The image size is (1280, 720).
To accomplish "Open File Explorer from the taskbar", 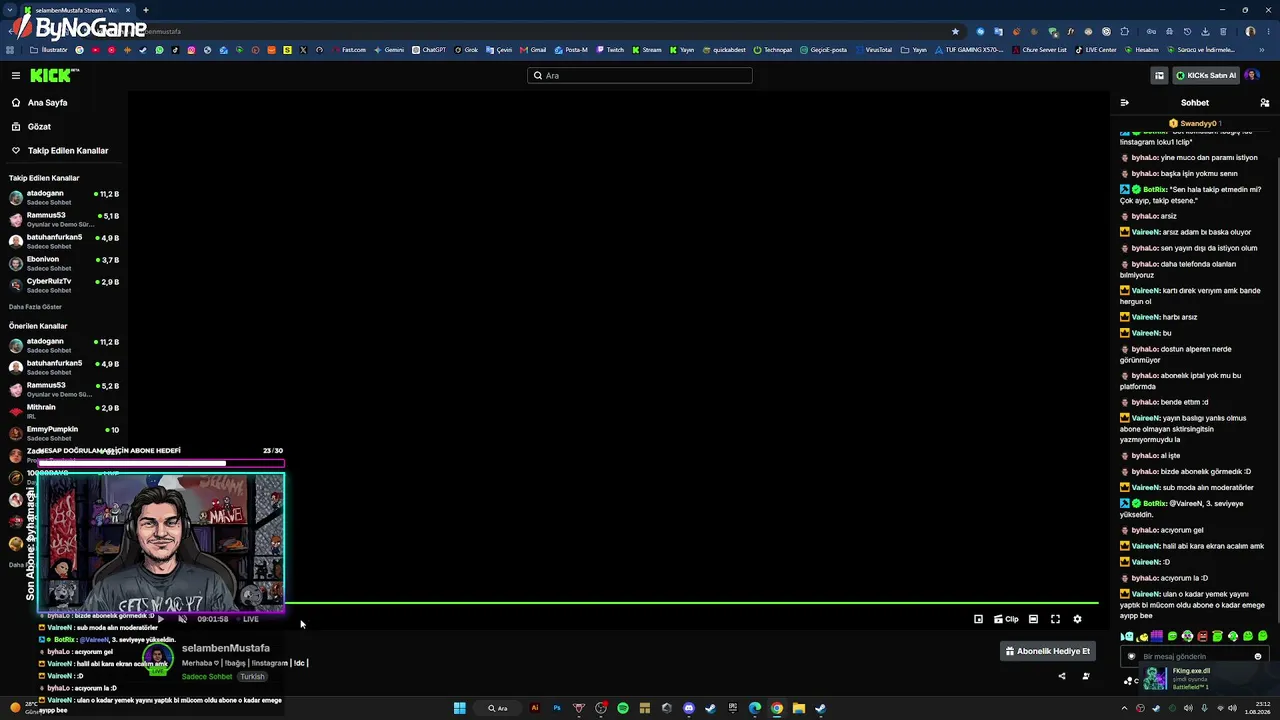I will coord(799,708).
